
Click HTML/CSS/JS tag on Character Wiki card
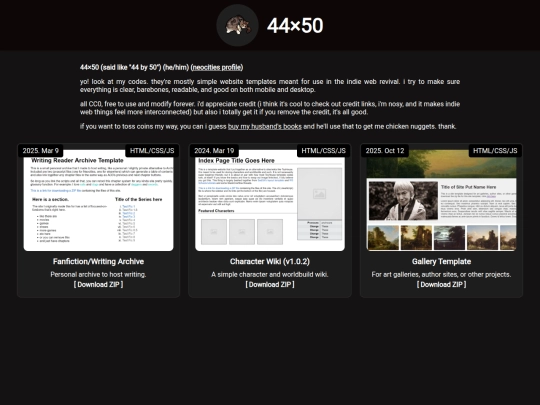[x=323, y=150]
